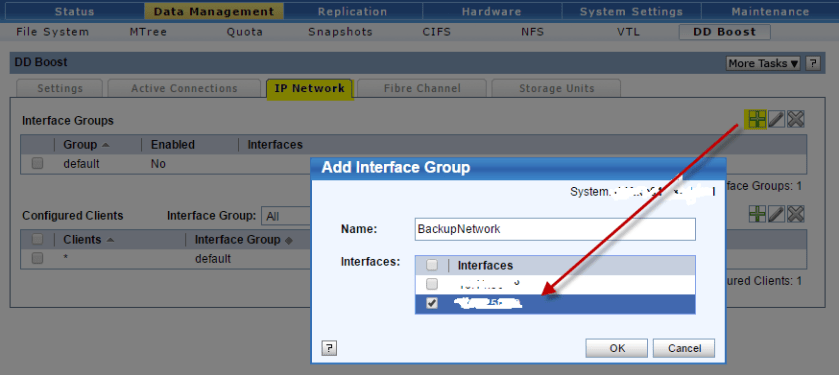Delete the configured client using the X icon
The image size is (839, 375).
pos(796,215)
